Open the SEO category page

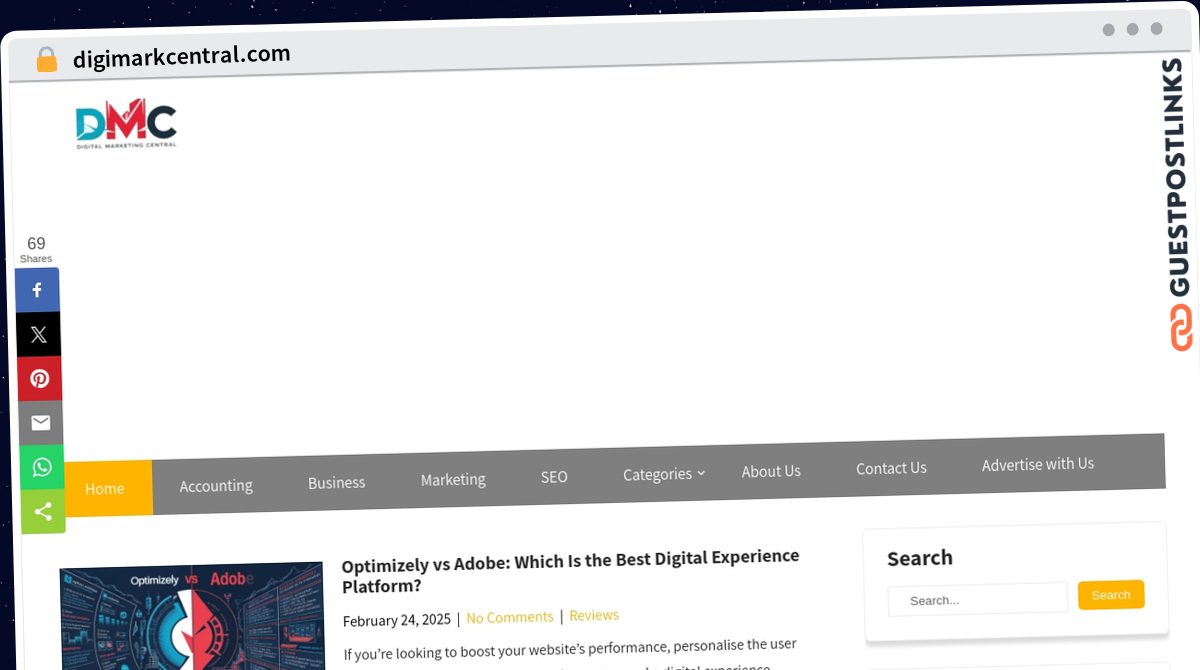(x=554, y=477)
